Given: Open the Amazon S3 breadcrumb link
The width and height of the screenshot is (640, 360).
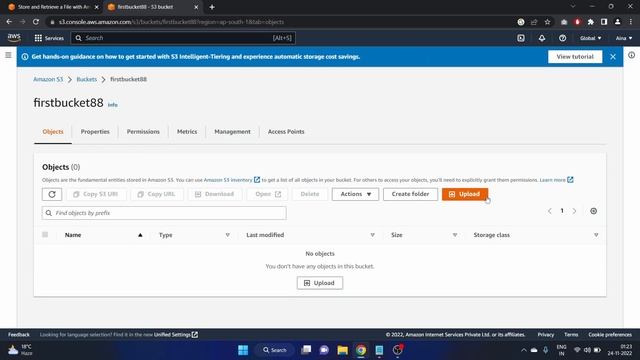Looking at the screenshot, I should 48,79.
